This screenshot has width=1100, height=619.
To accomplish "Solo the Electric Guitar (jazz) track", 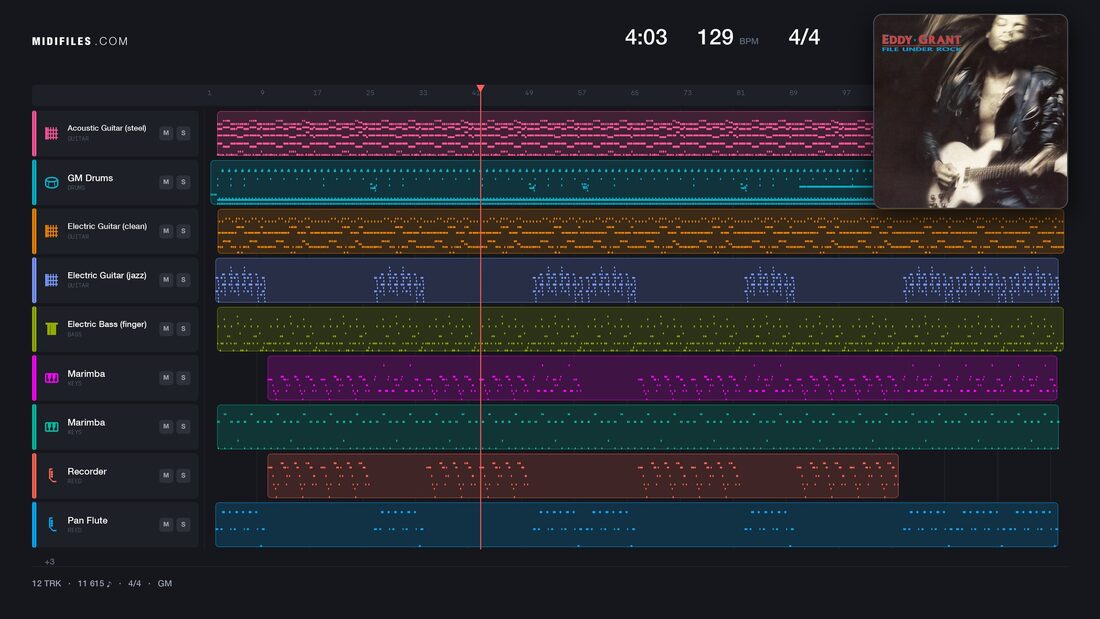I will (183, 279).
